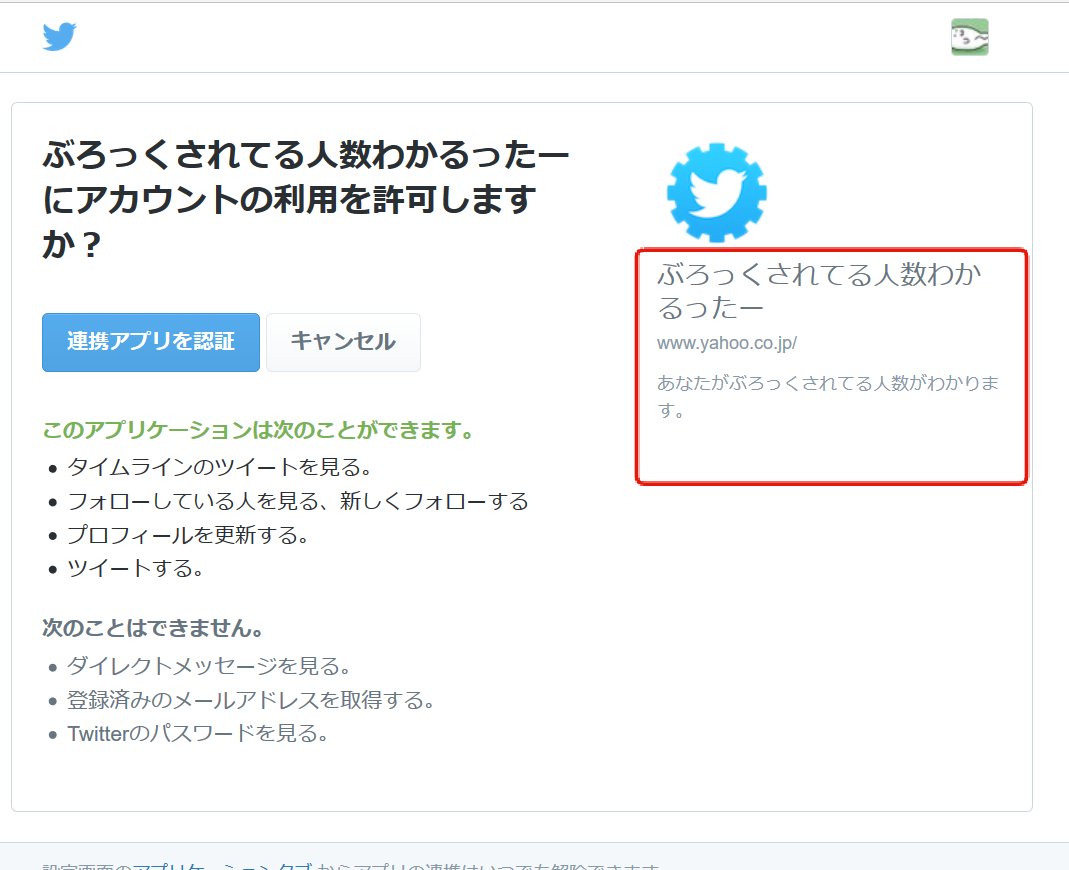
Task: Click the heading 次のことはできません。
Action: click(153, 628)
